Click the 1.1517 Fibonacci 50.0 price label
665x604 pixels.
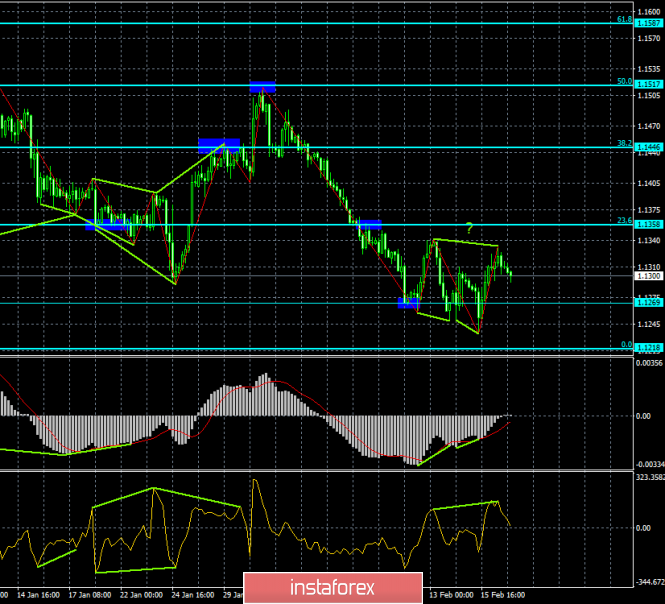click(x=649, y=84)
